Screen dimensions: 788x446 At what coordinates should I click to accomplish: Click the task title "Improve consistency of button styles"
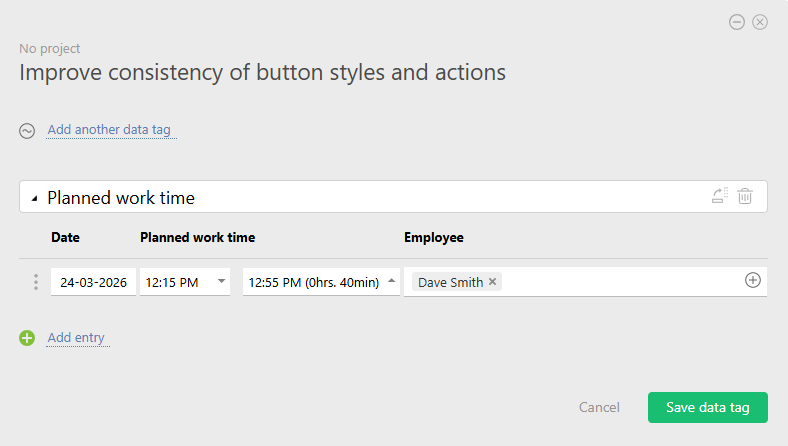pyautogui.click(x=262, y=72)
